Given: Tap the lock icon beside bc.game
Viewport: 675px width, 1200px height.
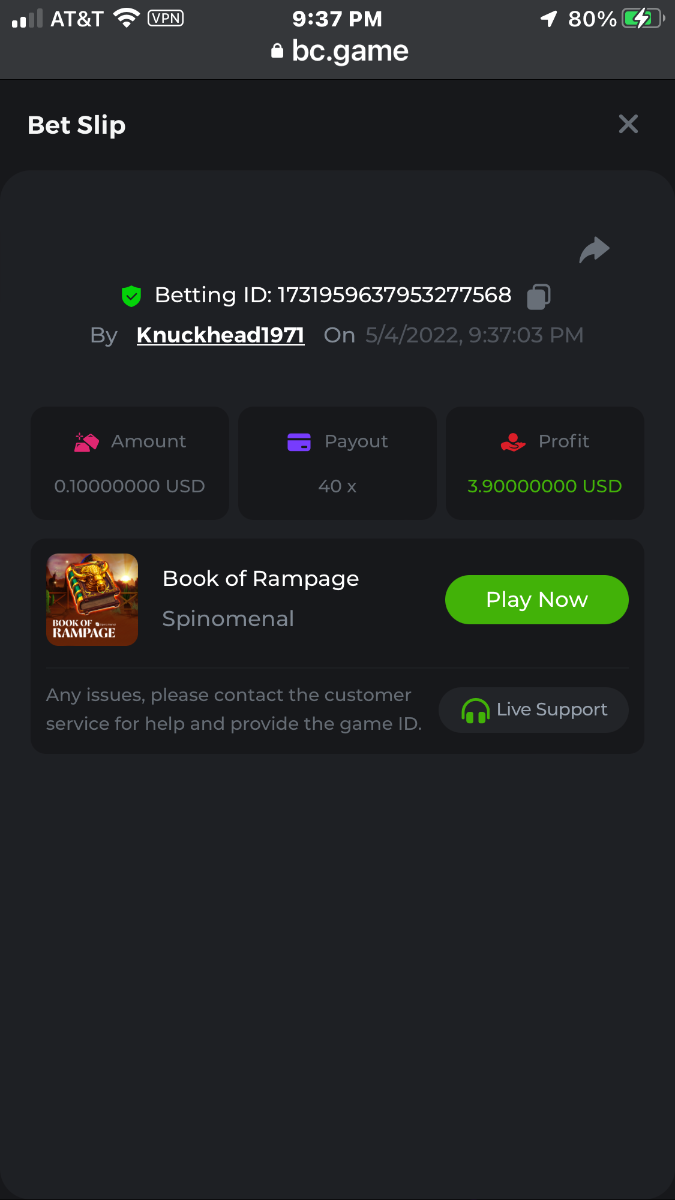Looking at the screenshot, I should pyautogui.click(x=277, y=52).
